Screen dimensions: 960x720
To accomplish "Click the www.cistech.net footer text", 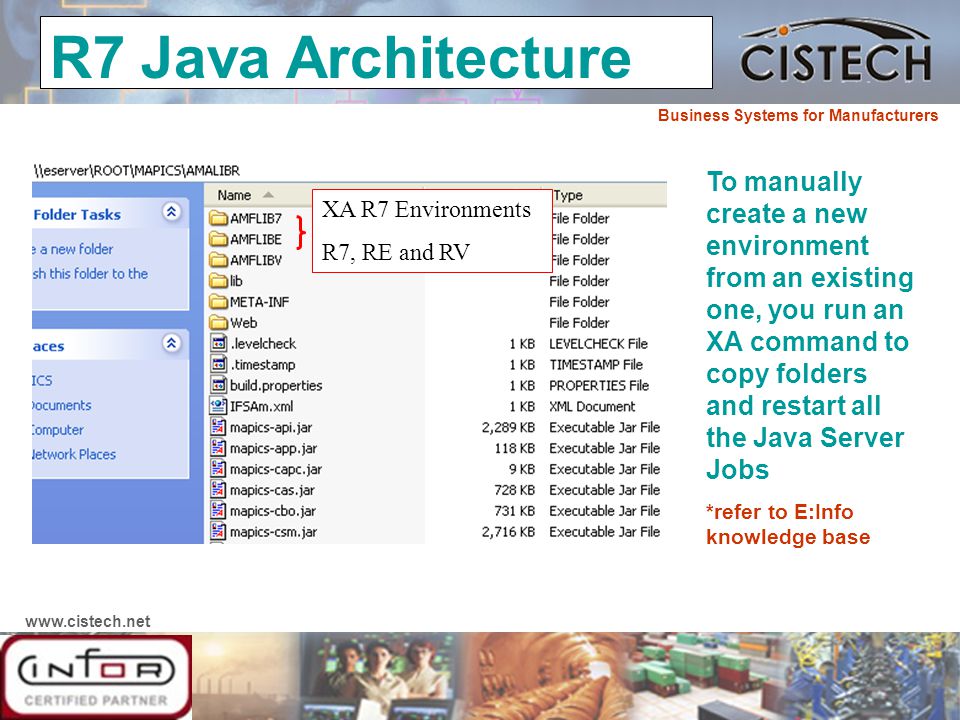I will (x=88, y=621).
